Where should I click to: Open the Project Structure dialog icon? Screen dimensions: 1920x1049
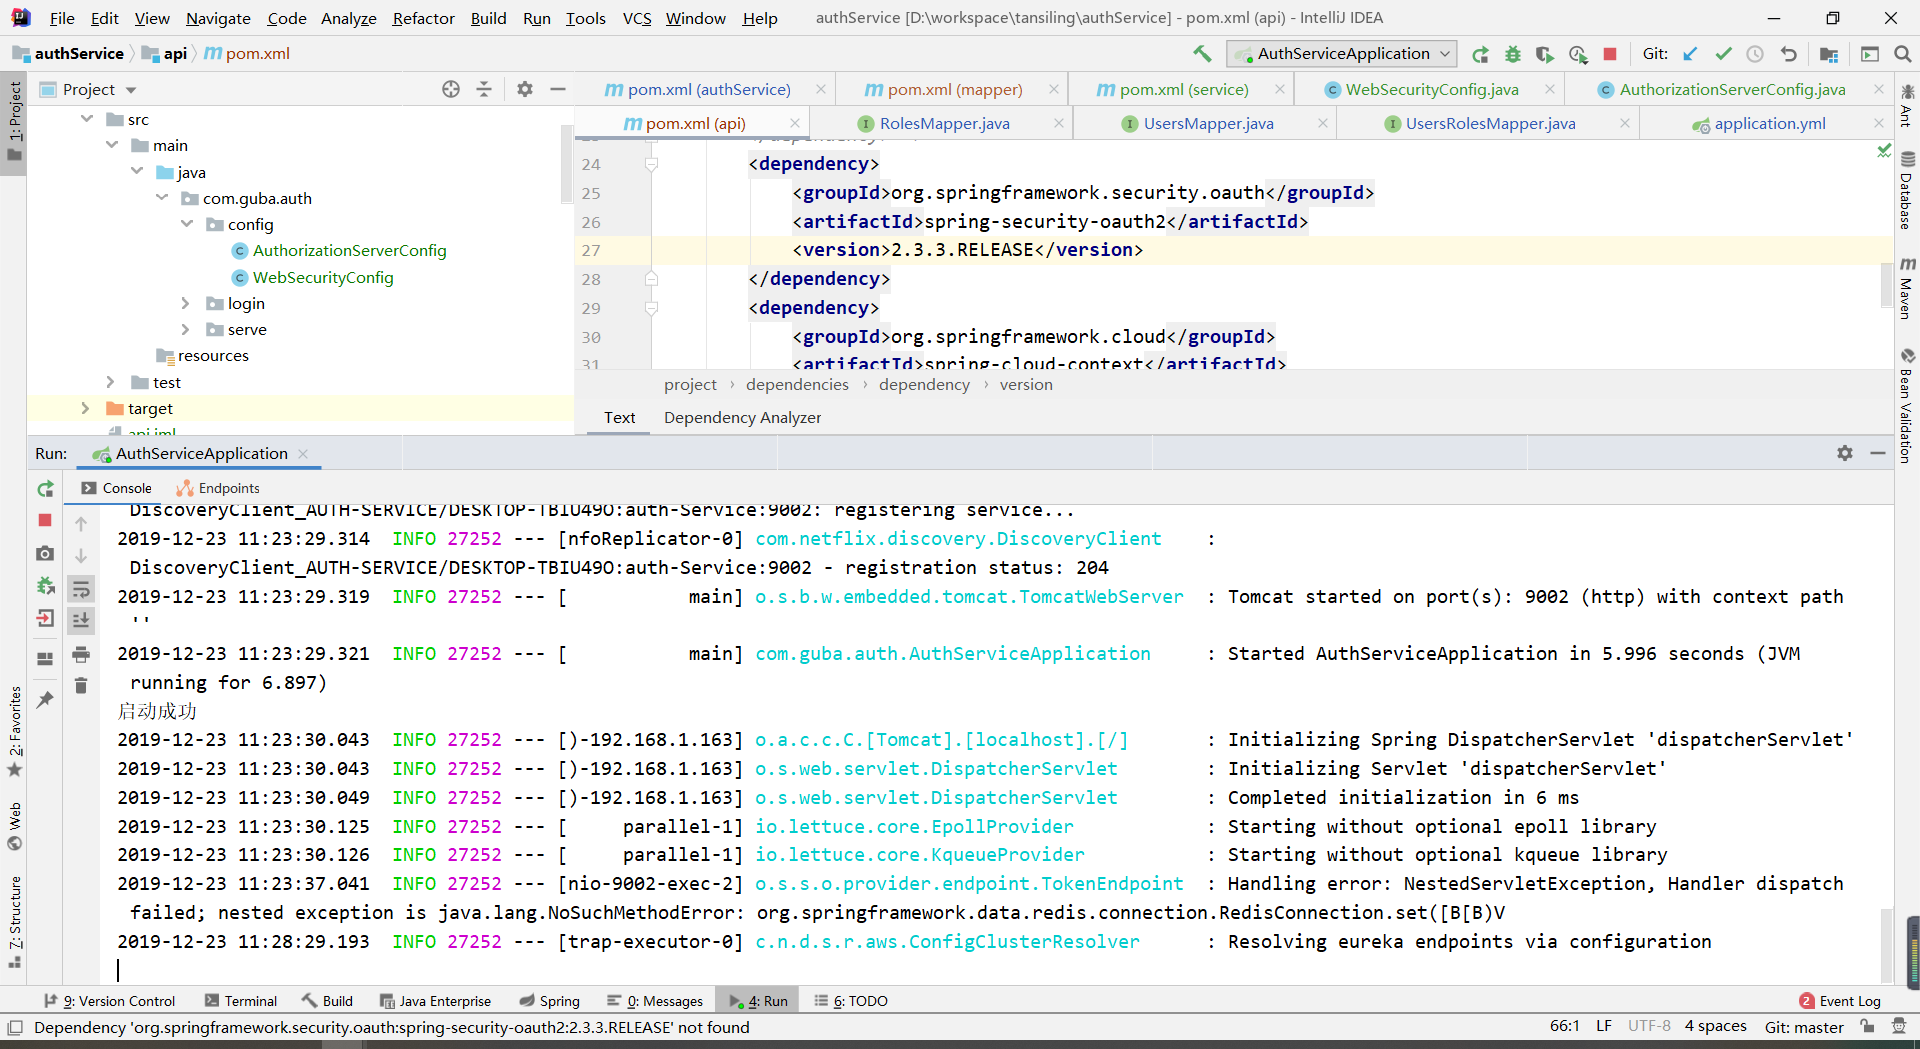coord(1829,54)
